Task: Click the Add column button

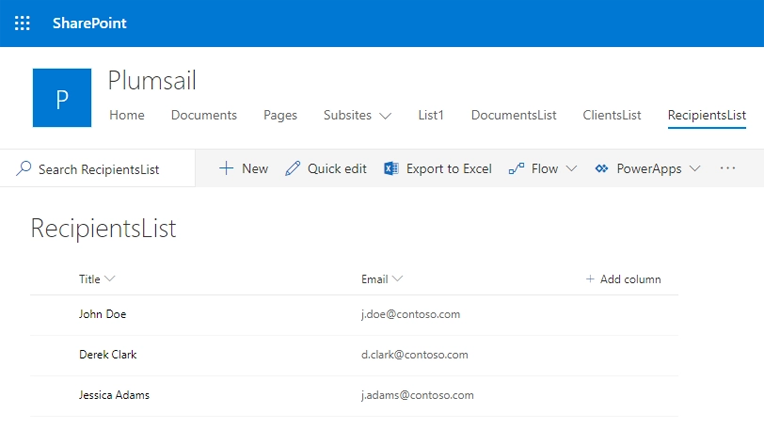Action: pos(623,279)
